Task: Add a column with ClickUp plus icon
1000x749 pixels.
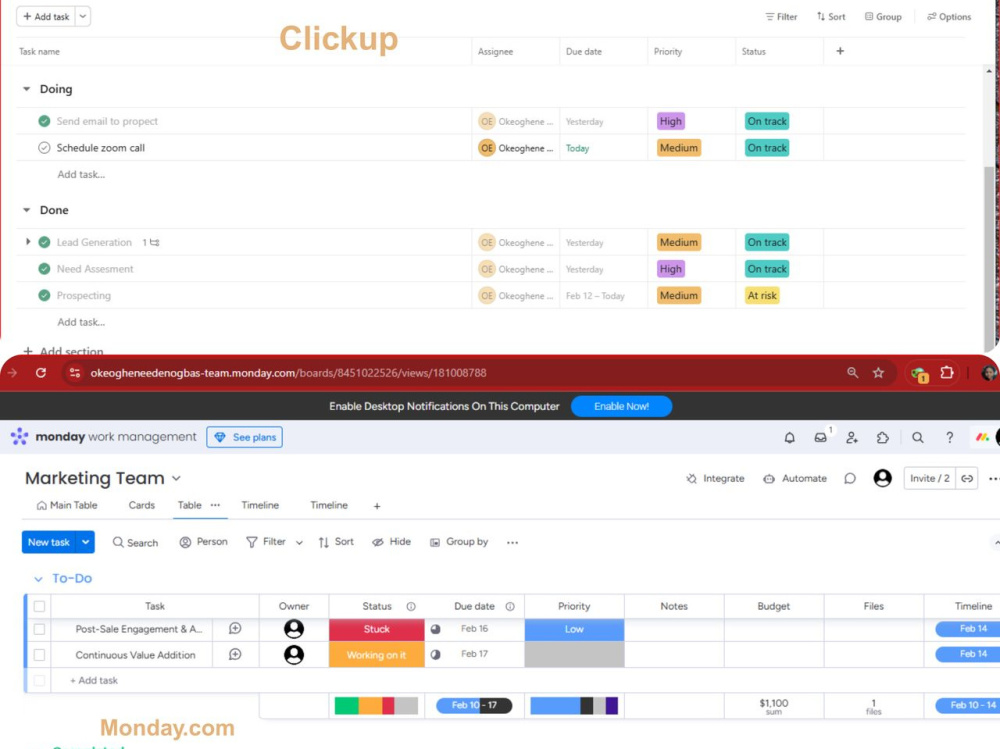Action: point(840,51)
